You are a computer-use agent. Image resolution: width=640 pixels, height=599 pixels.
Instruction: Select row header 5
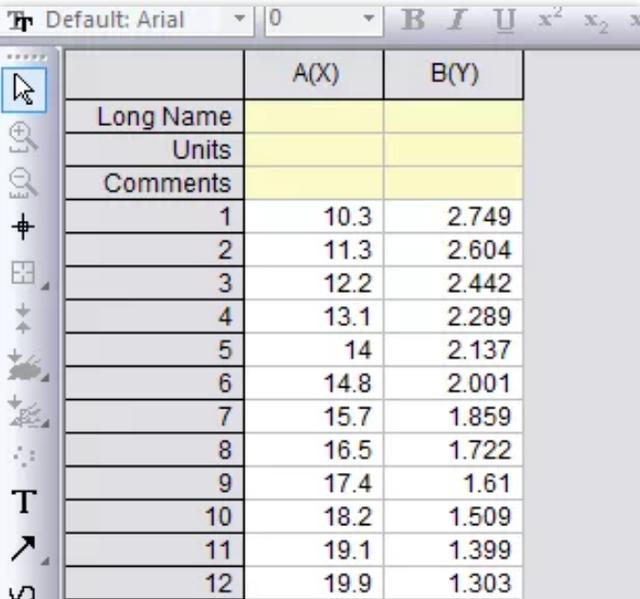coord(155,350)
